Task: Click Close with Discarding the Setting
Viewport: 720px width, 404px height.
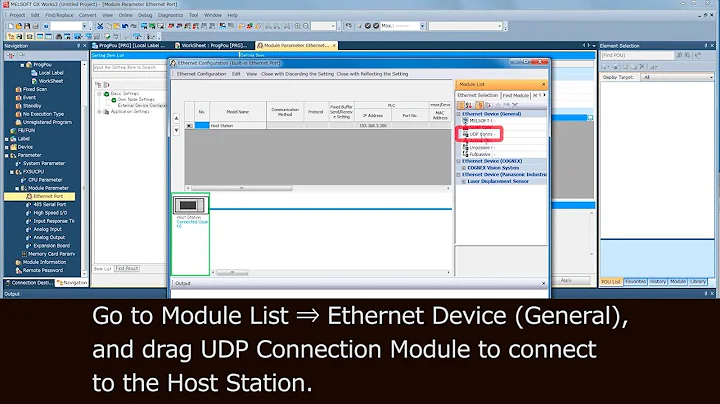Action: [x=297, y=74]
